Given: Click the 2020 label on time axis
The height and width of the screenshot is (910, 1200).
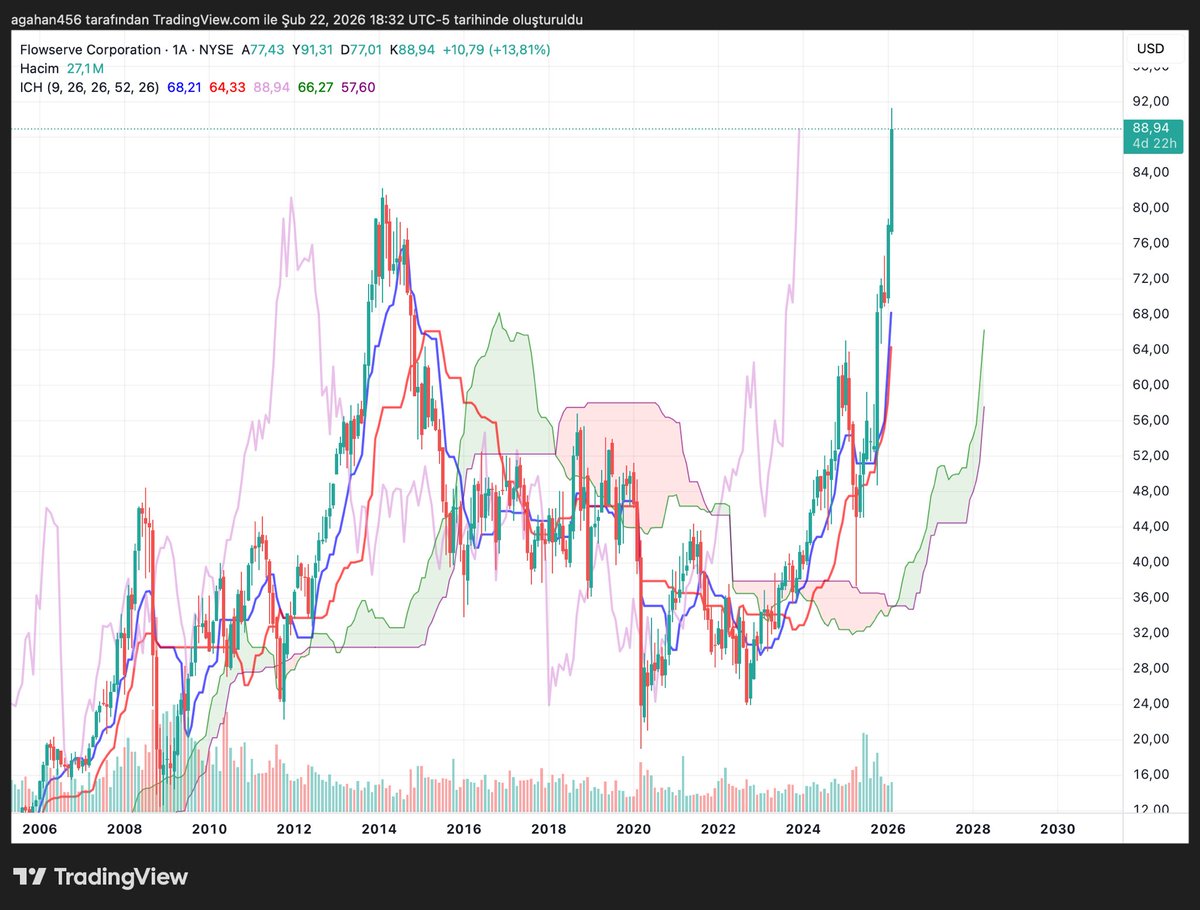Looking at the screenshot, I should click(633, 829).
